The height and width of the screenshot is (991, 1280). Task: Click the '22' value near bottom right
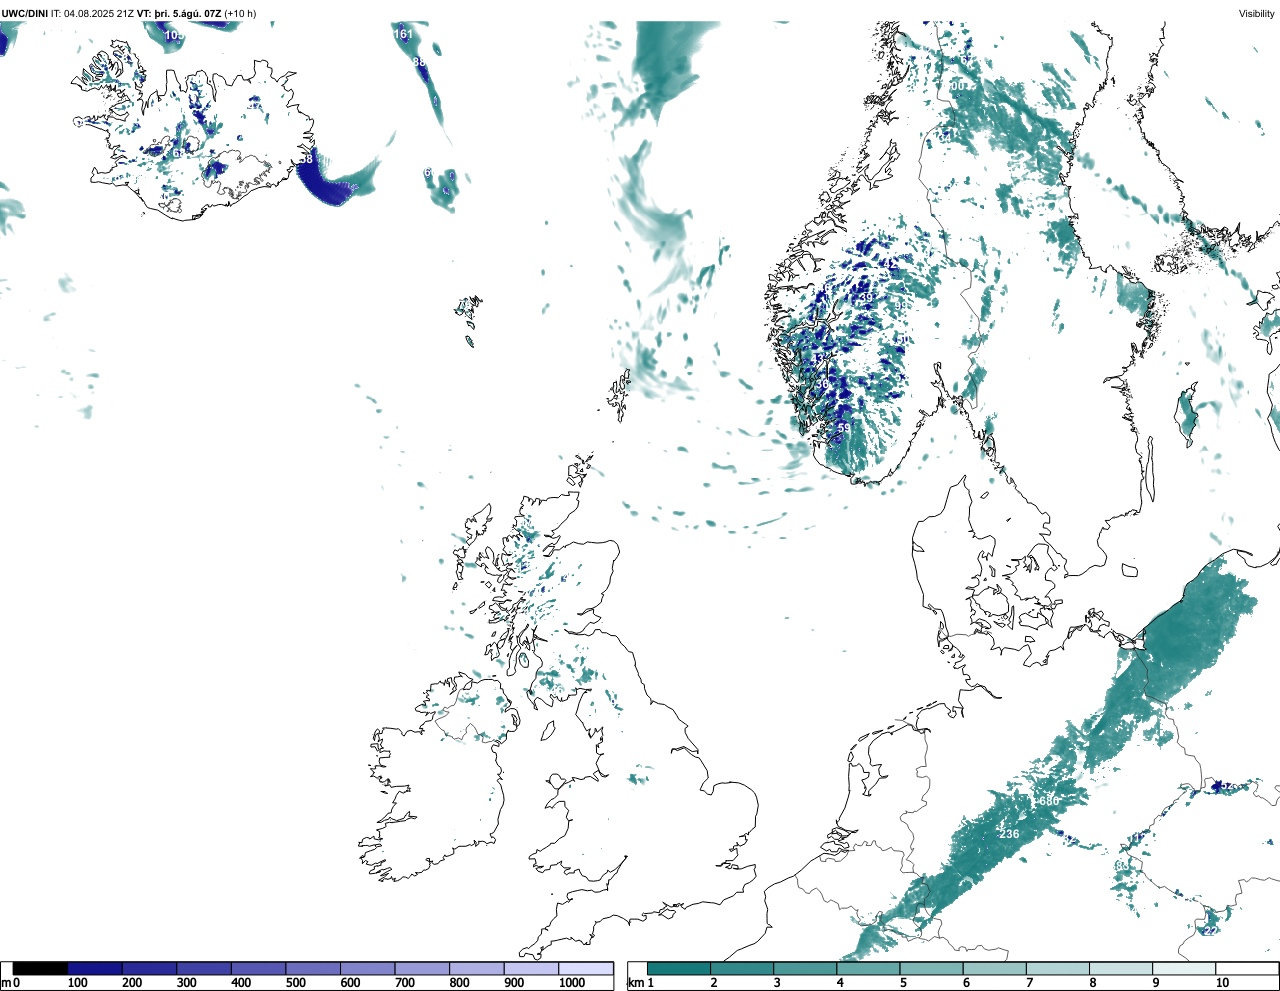point(1210,931)
